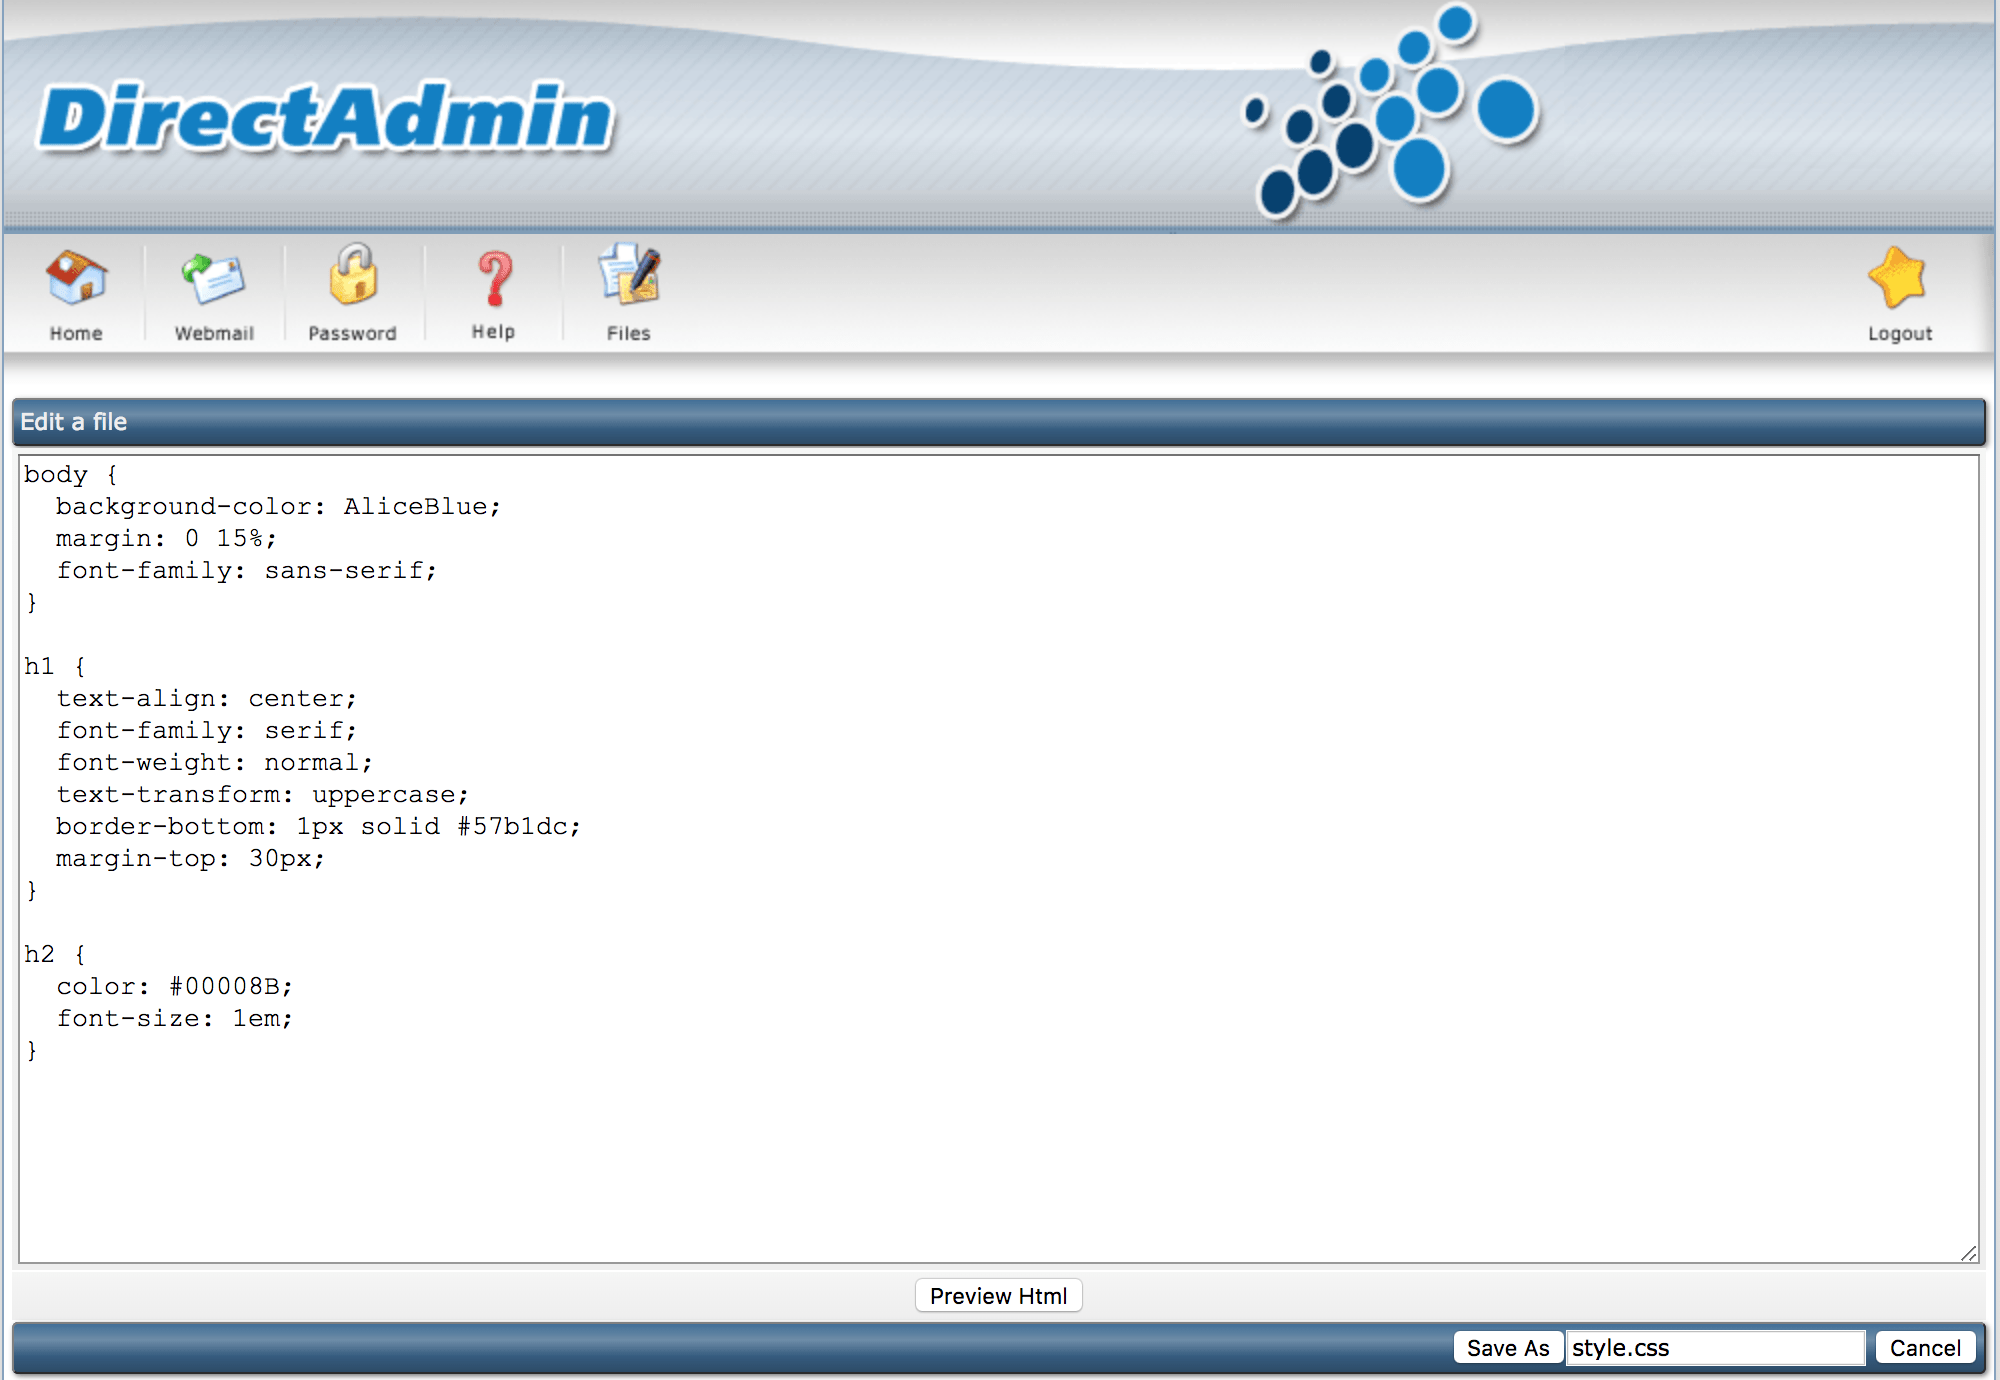Viewport: 2000px width, 1380px height.
Task: Click the Save As button
Action: coord(1508,1348)
